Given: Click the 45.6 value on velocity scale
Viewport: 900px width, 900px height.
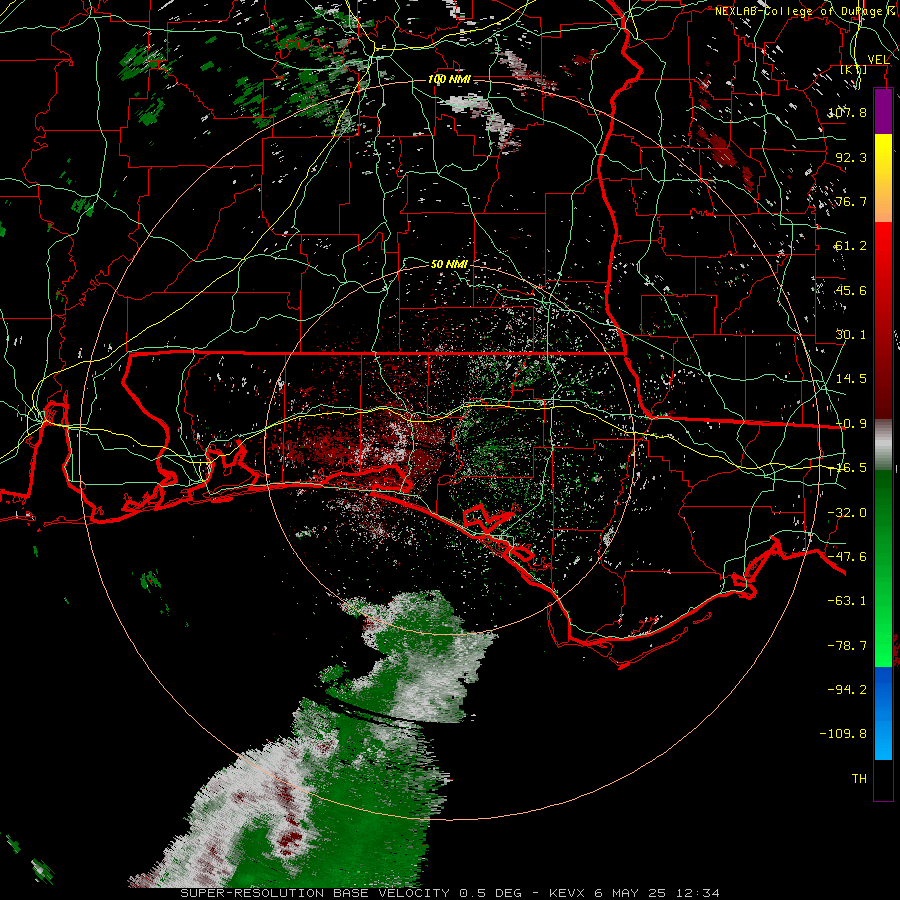Looking at the screenshot, I should [x=851, y=290].
